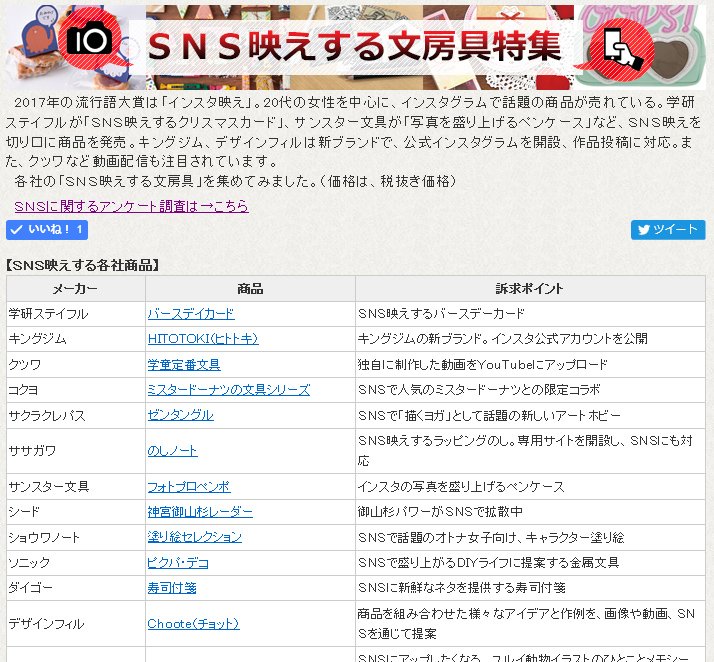Viewport: 714px width, 662px height.
Task: Select the クツワ maker cell
Action: click(76, 365)
